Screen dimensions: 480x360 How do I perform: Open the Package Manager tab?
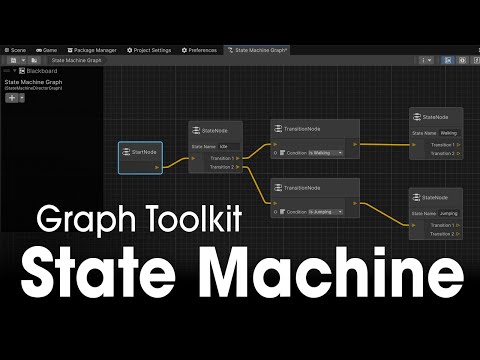click(92, 50)
